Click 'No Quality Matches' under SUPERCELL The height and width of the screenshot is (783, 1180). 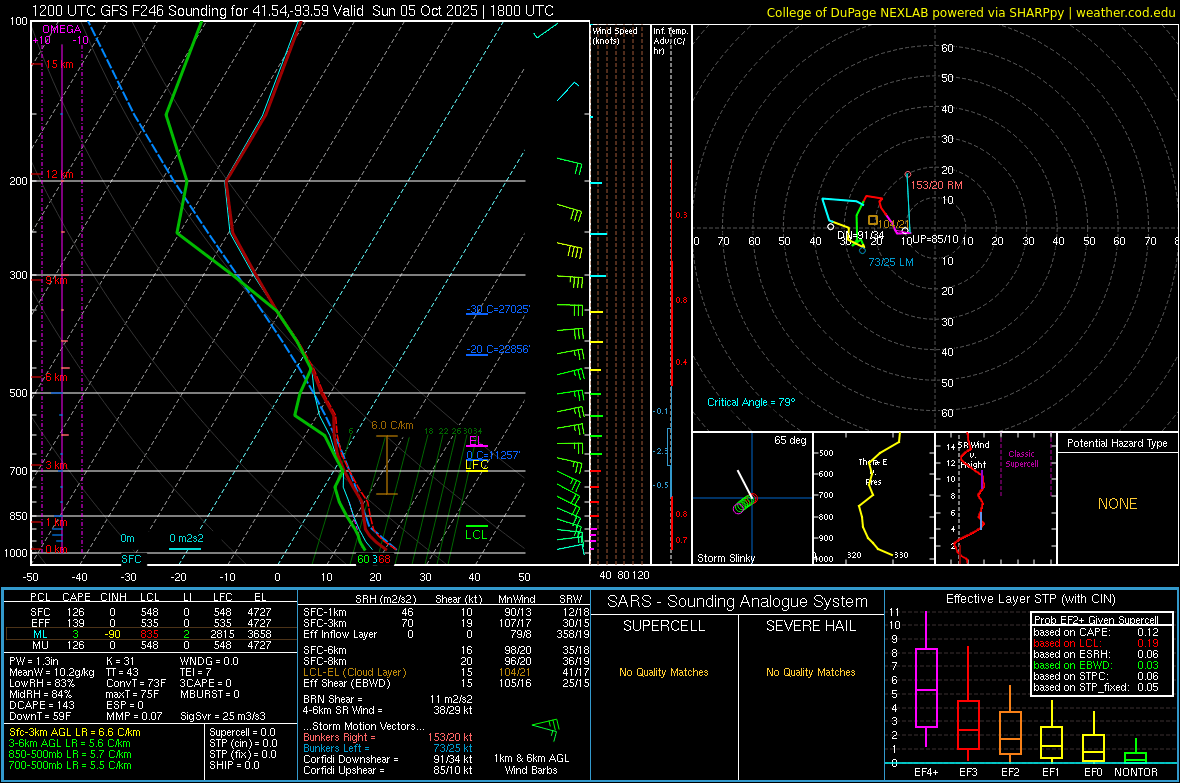(x=664, y=672)
